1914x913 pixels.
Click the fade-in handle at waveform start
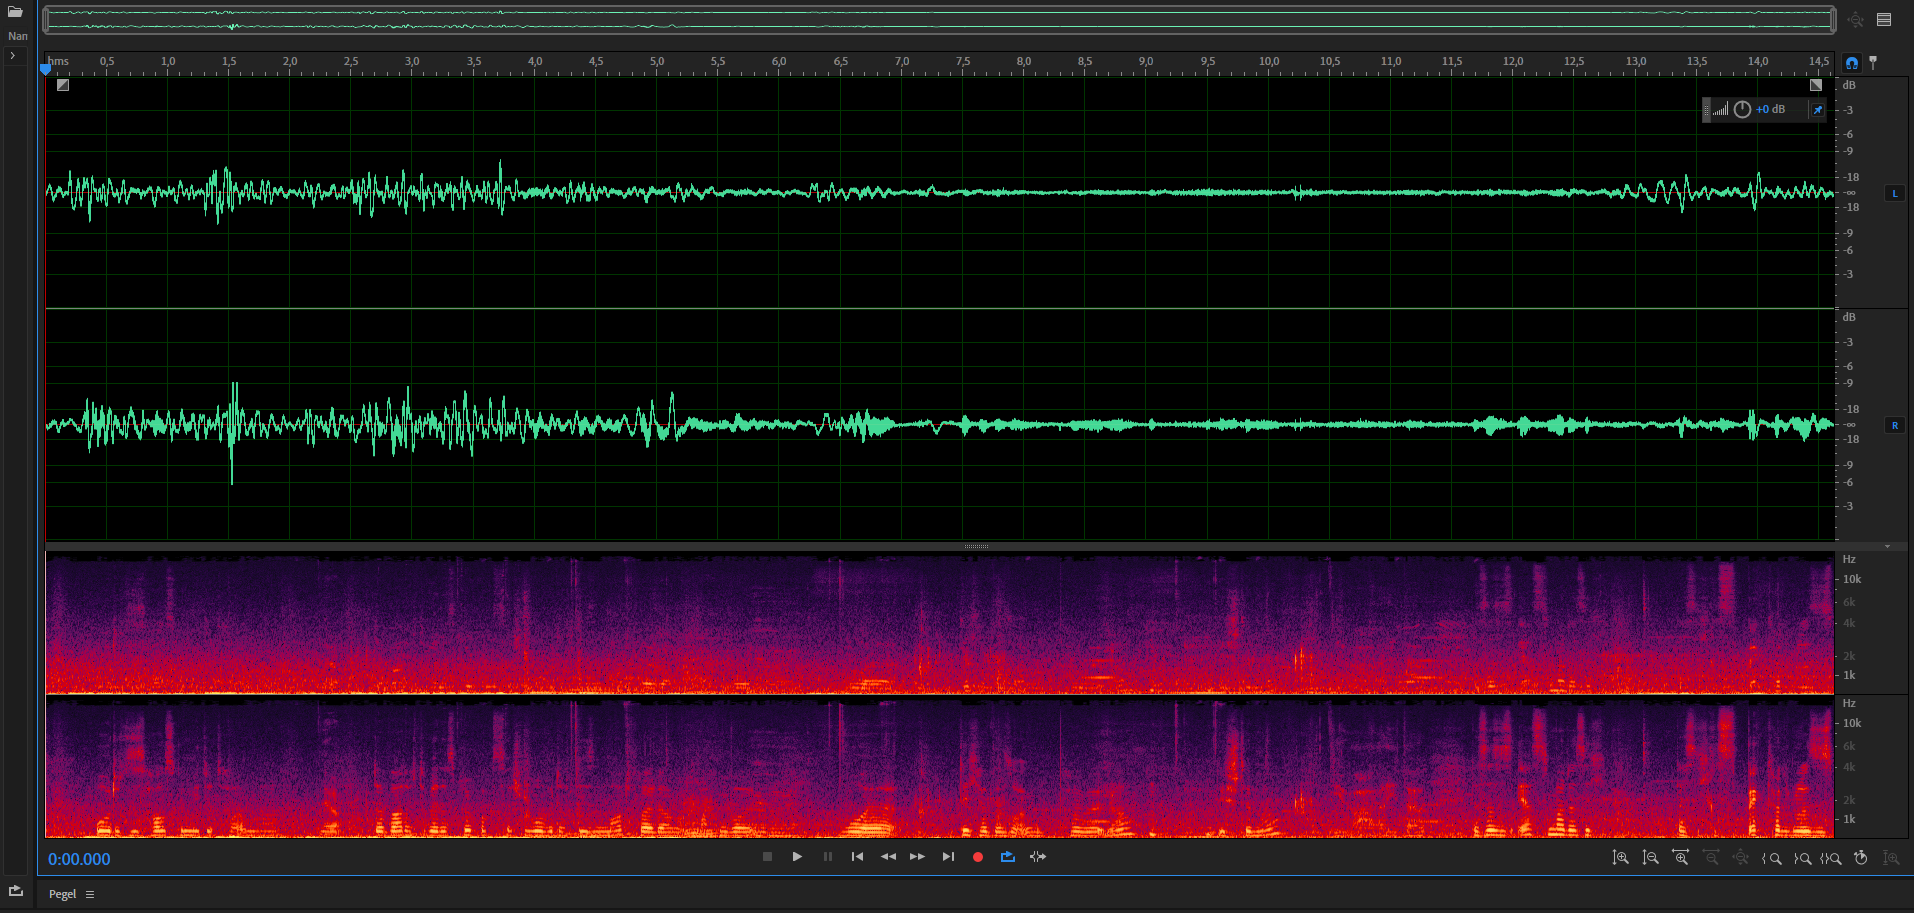point(63,85)
